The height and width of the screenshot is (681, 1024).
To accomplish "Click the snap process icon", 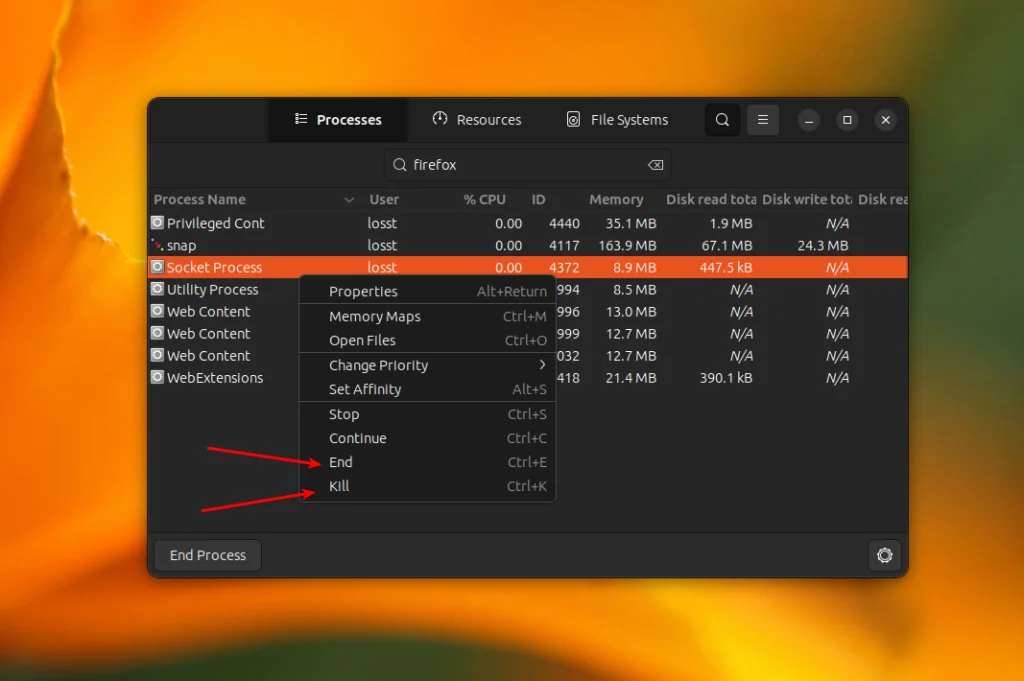I will (x=157, y=245).
